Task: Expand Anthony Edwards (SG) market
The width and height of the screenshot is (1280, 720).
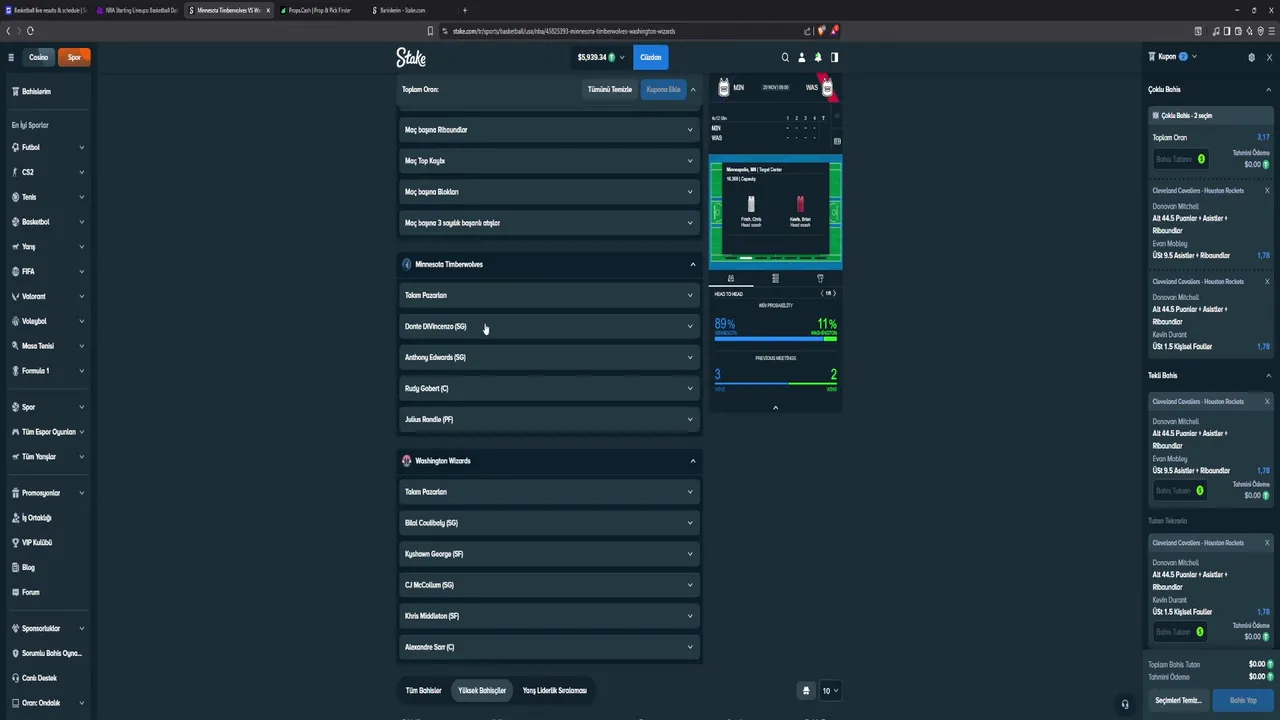Action: pyautogui.click(x=548, y=357)
